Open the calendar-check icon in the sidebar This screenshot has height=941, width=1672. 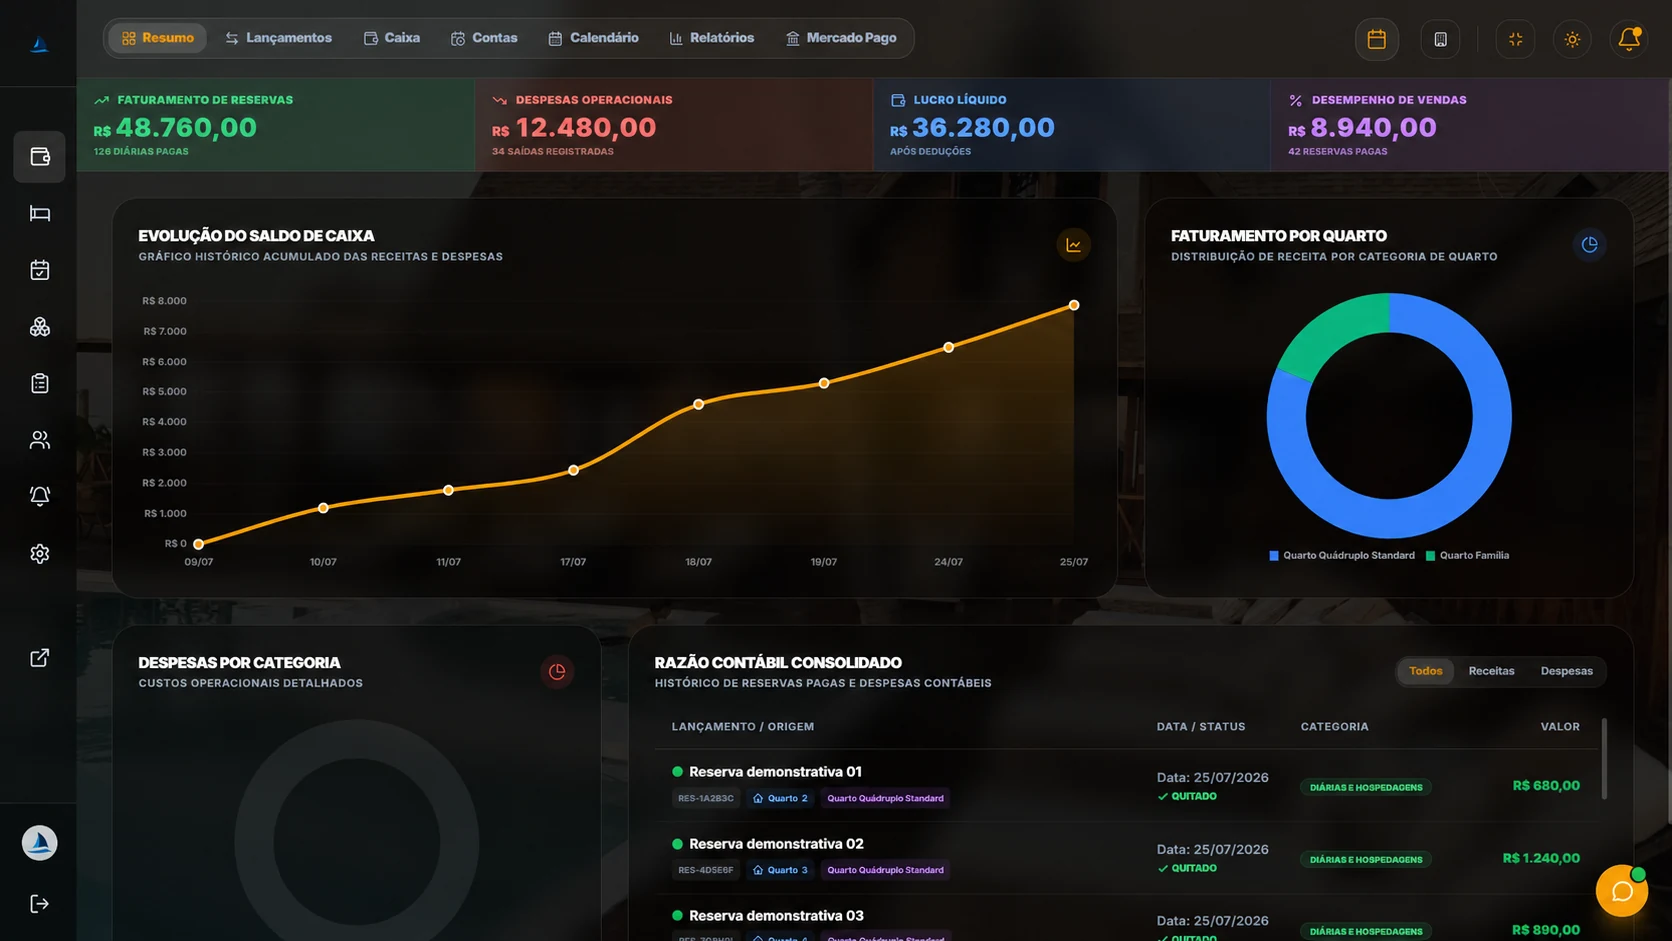coord(40,270)
